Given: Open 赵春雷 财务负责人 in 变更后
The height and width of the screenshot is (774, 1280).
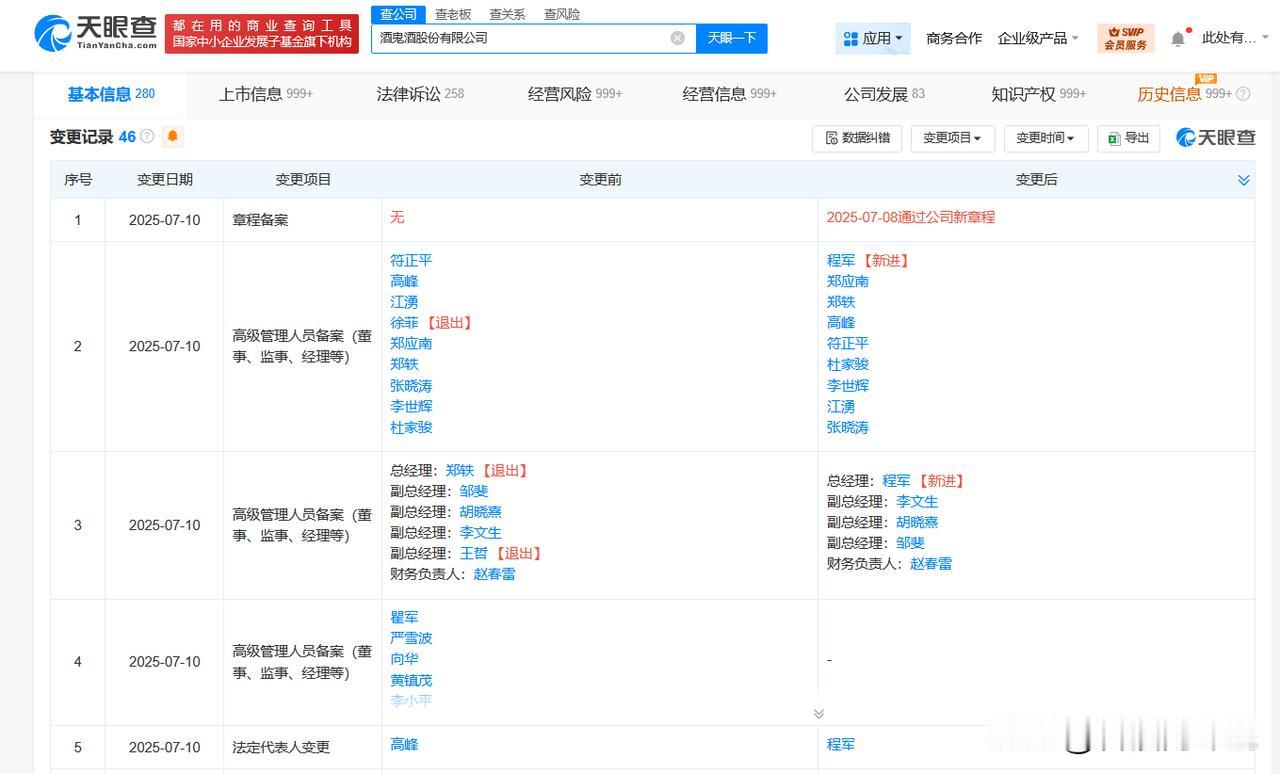Looking at the screenshot, I should click(931, 564).
